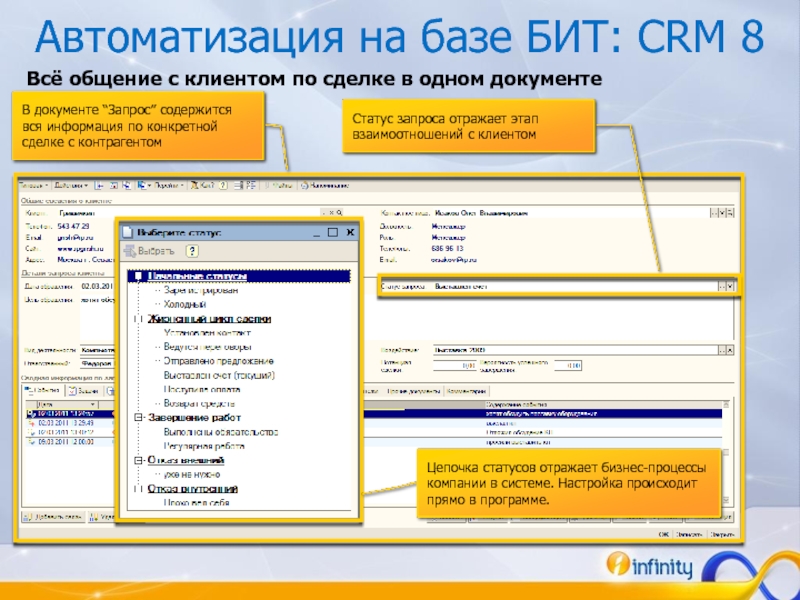800x600 pixels.
Task: Click the Статус запроса ellipsis picker button
Action: (x=722, y=287)
